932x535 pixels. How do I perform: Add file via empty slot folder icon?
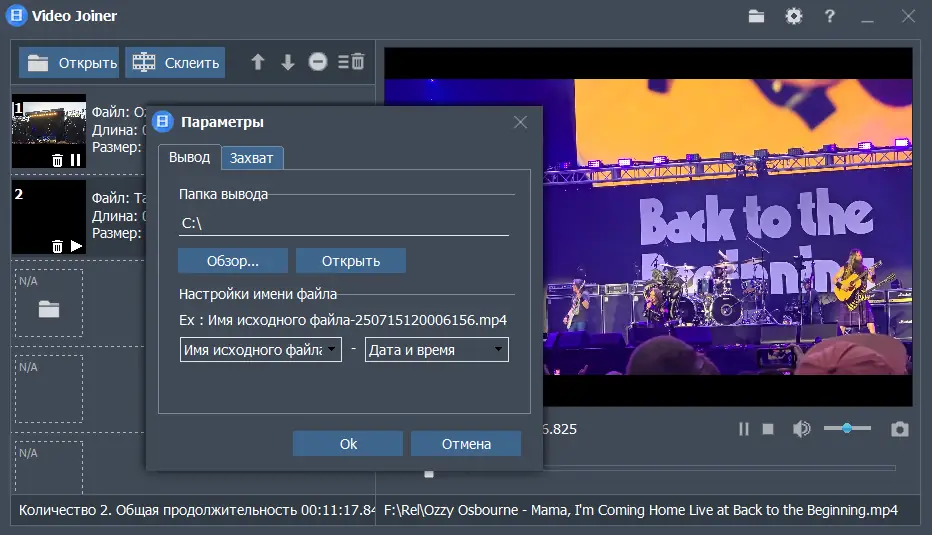(49, 309)
